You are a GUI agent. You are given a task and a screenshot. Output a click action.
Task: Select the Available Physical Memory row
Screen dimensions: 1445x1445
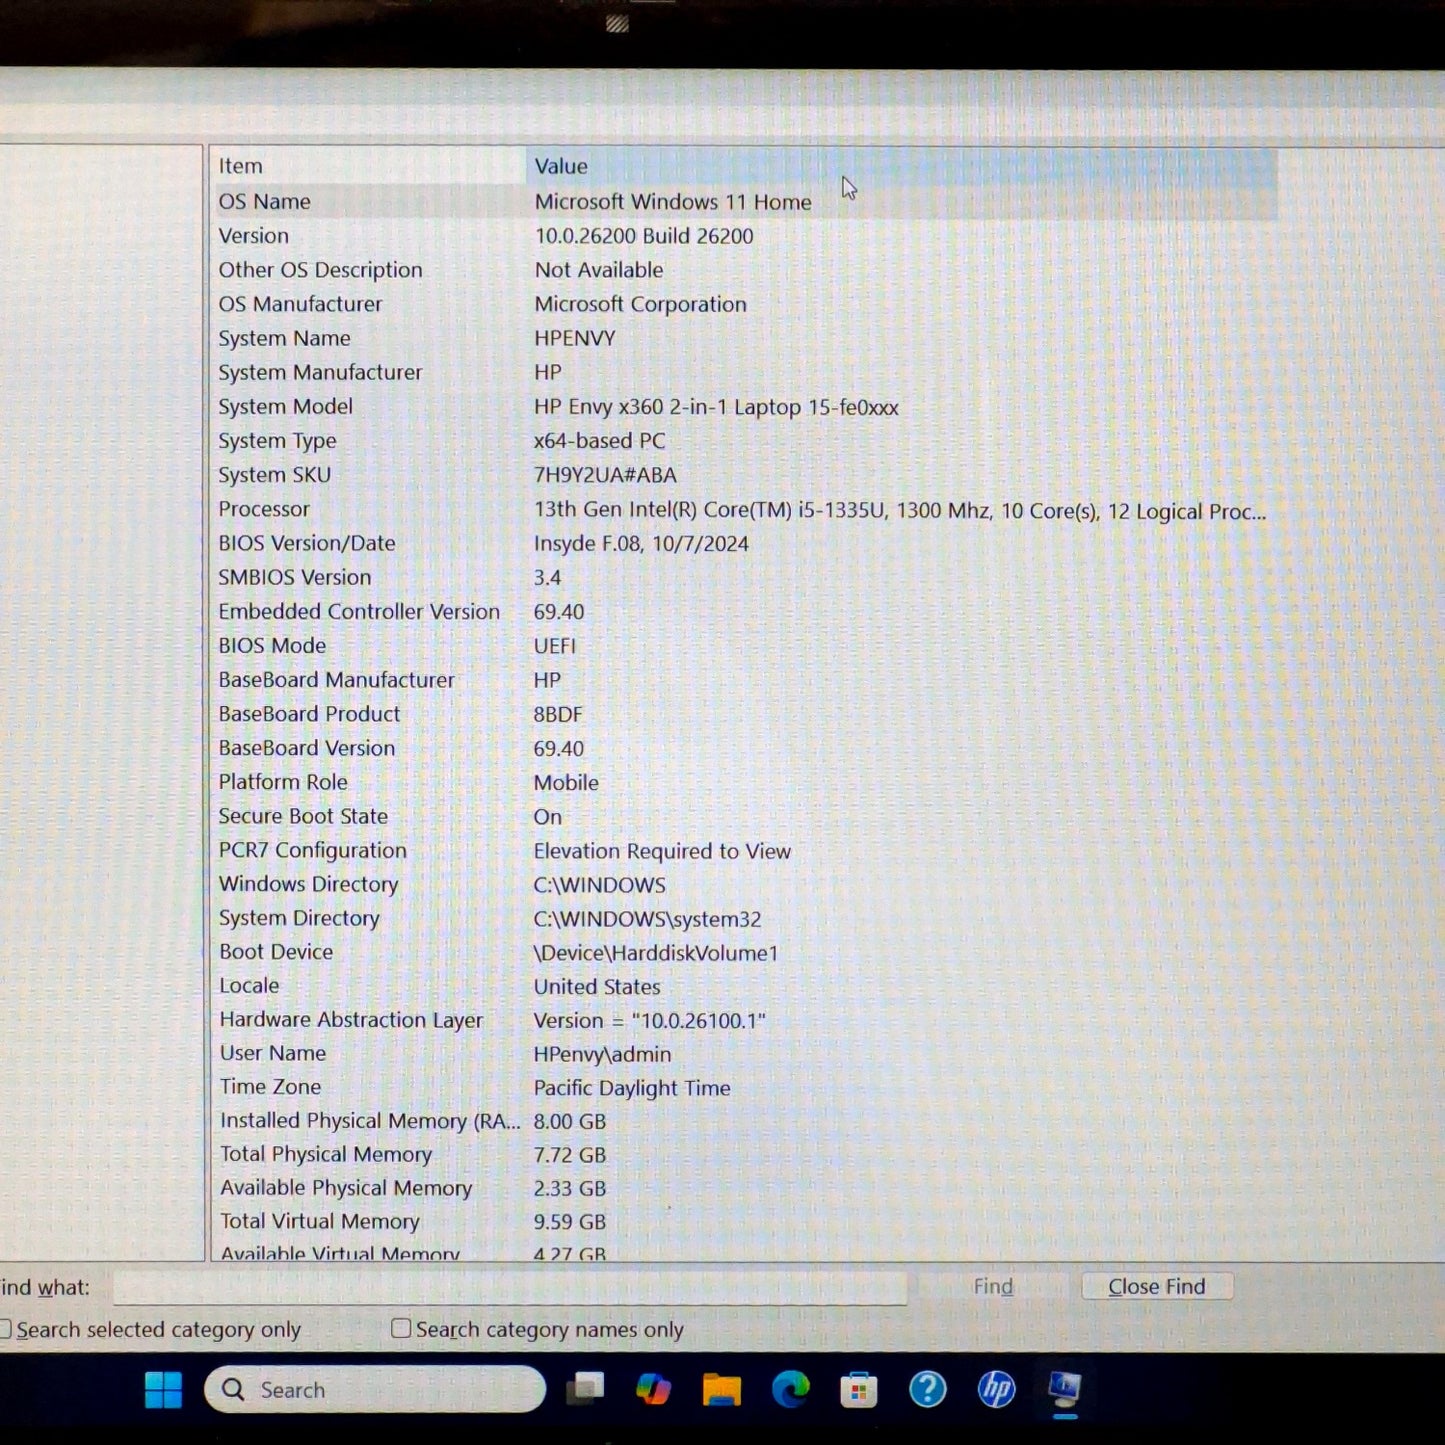coord(744,1188)
